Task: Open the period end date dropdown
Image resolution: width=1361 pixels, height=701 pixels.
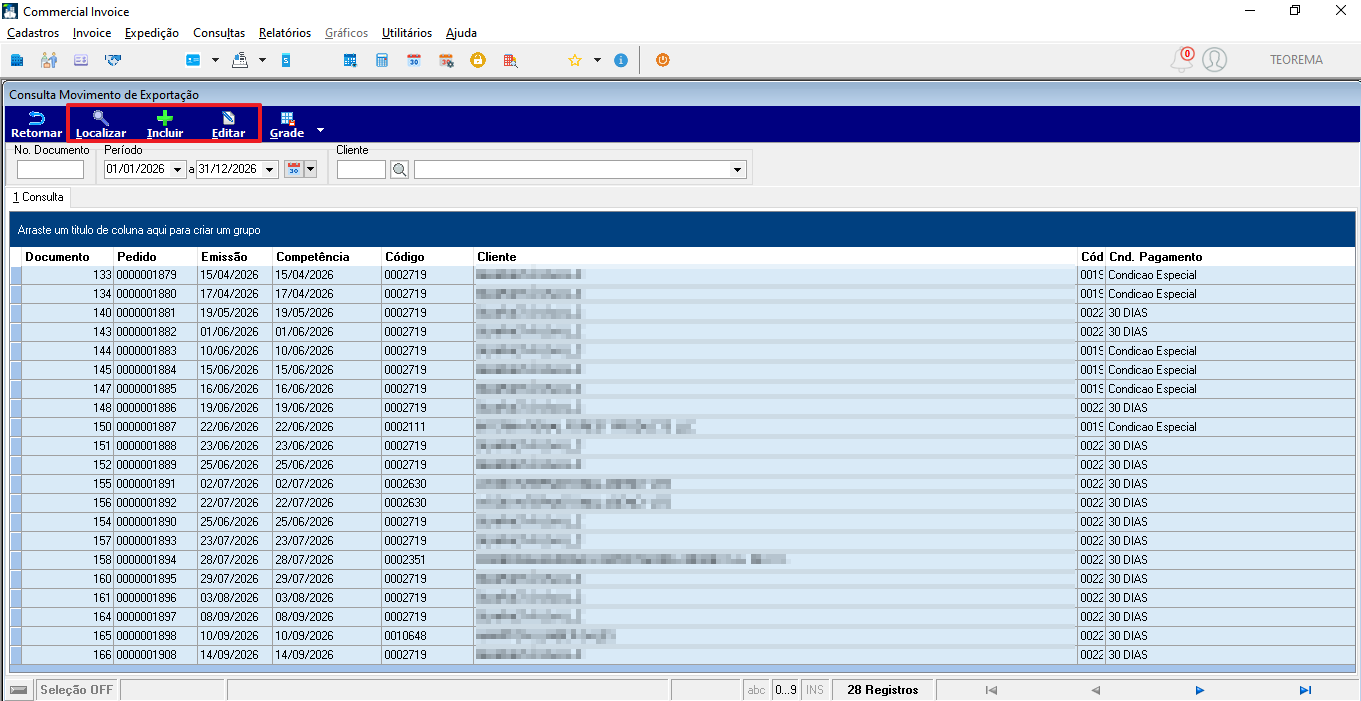Action: [270, 170]
